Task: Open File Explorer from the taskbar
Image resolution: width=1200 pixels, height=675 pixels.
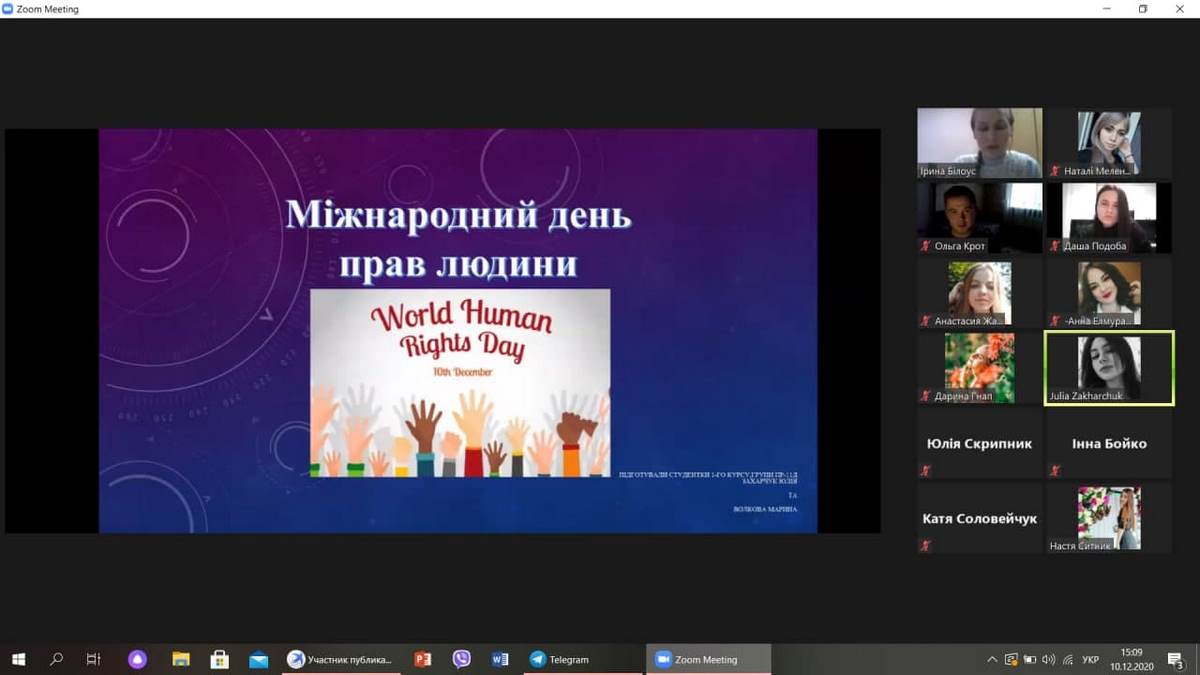Action: (x=181, y=659)
